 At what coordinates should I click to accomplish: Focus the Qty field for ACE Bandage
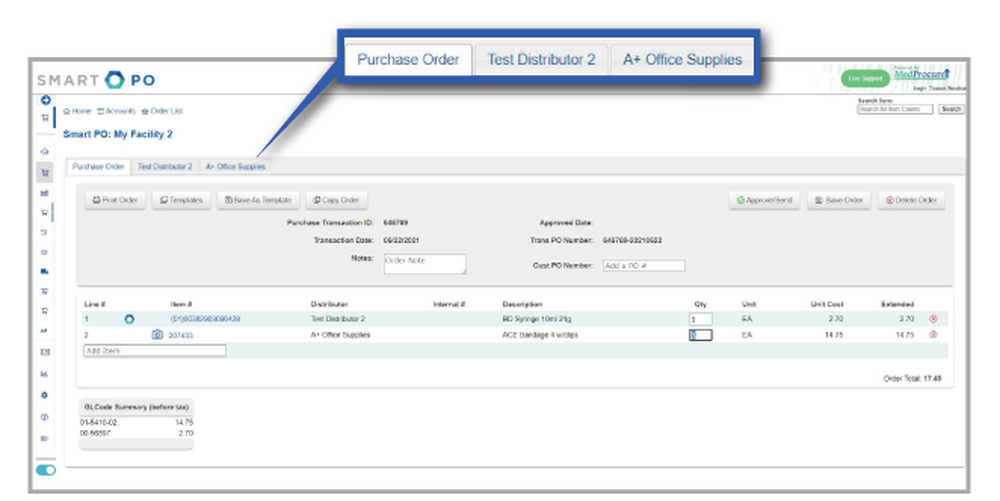tap(700, 335)
